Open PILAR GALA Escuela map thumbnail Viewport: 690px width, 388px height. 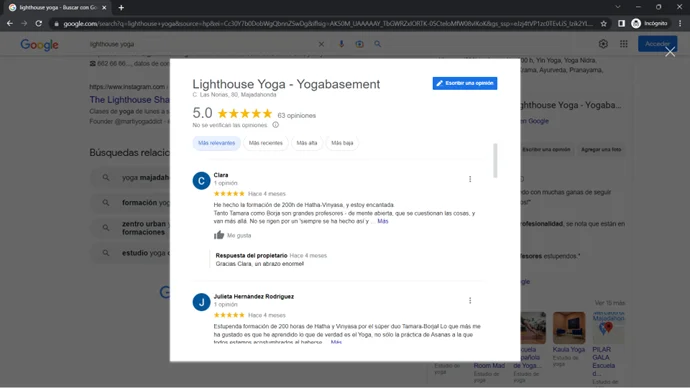coord(608,328)
